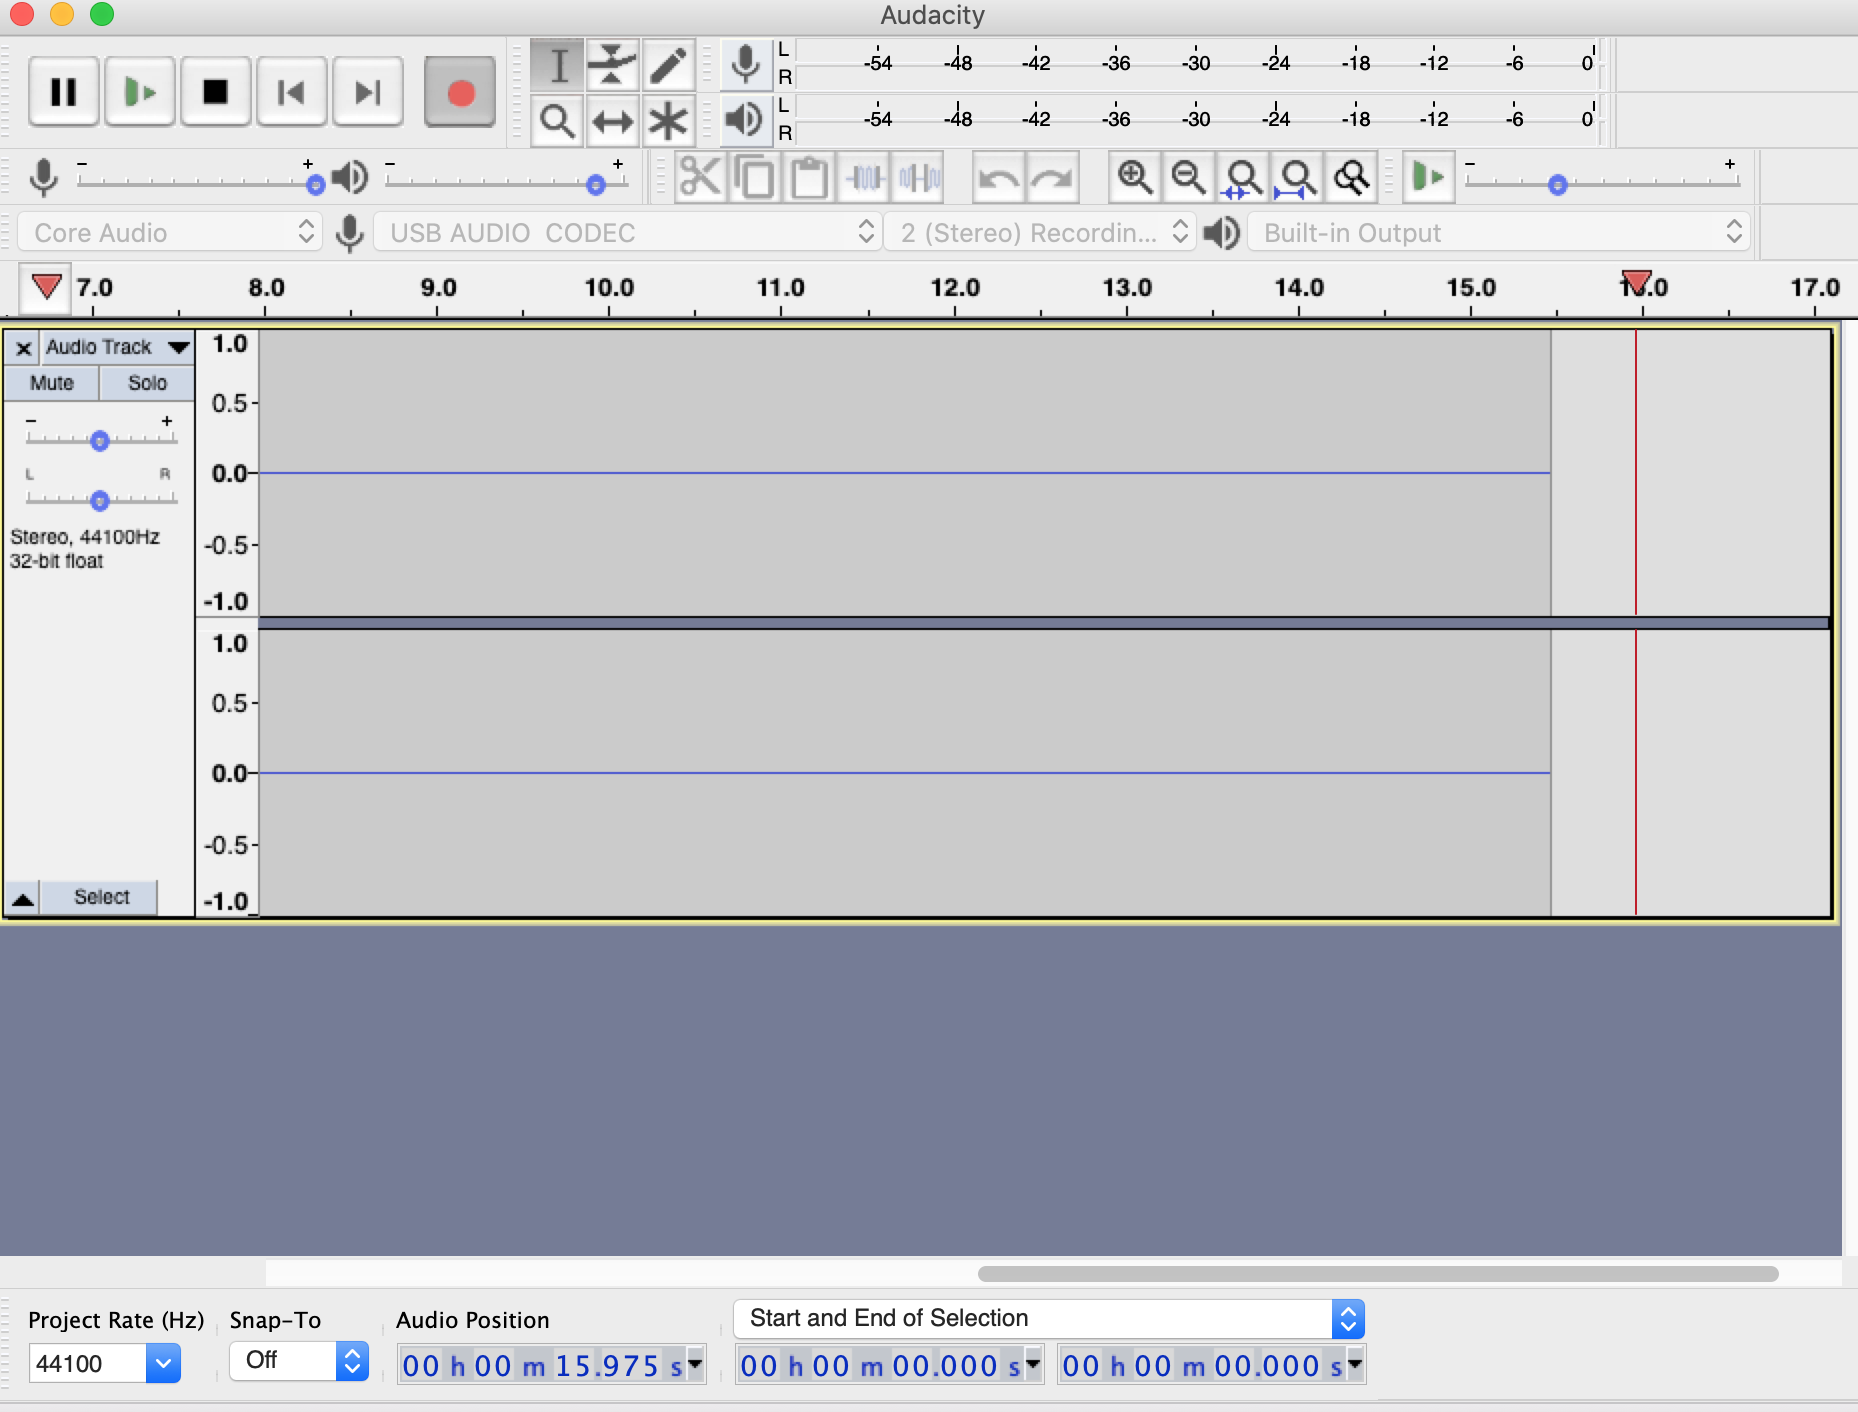Click the red playhead marker on ruler
The image size is (1858, 1412).
[1636, 282]
